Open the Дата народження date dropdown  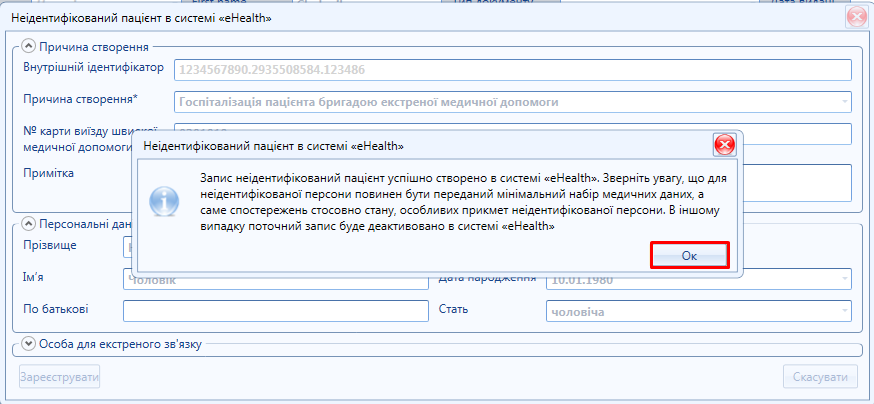pos(845,279)
